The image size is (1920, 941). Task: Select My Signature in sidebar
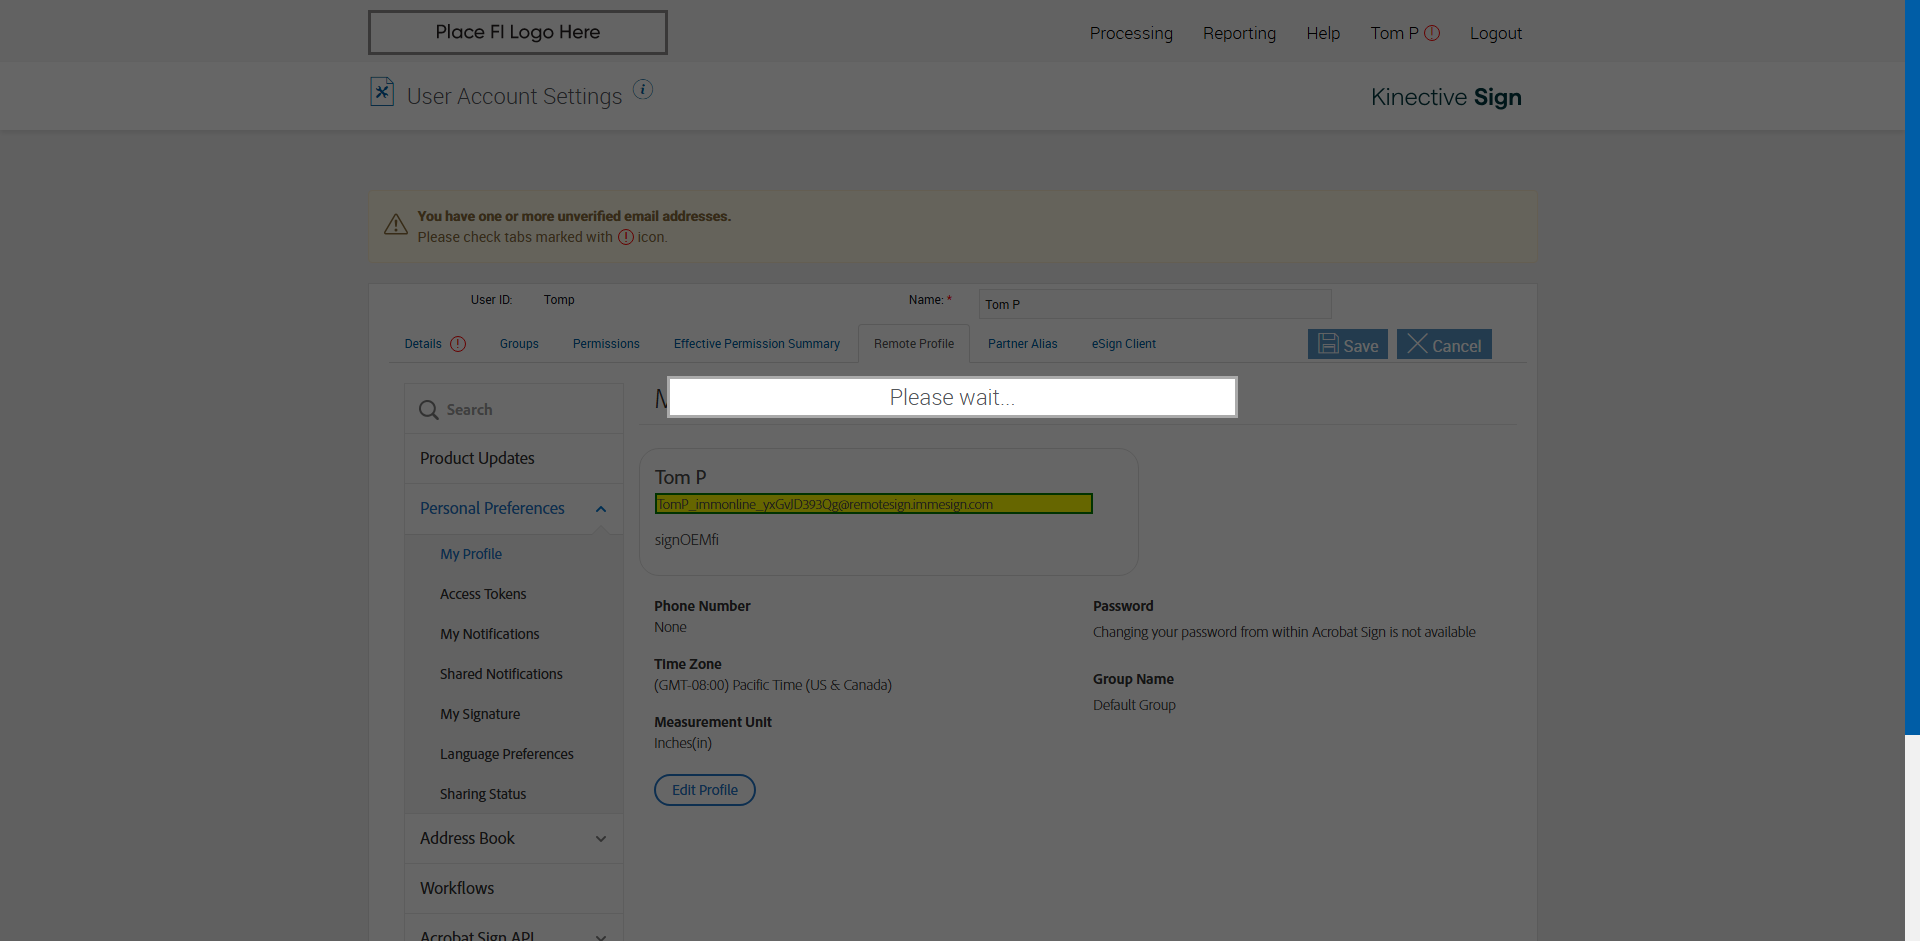(480, 714)
